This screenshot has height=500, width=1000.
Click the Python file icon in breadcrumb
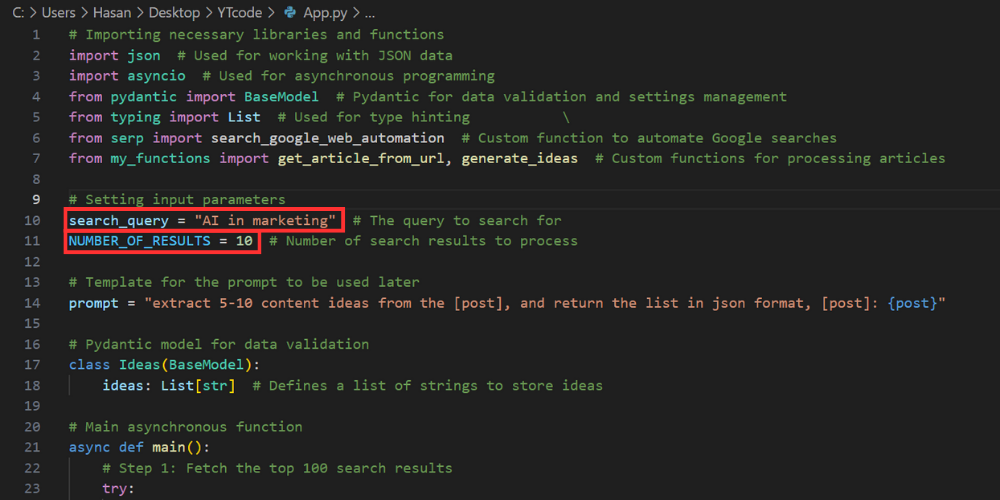[290, 13]
